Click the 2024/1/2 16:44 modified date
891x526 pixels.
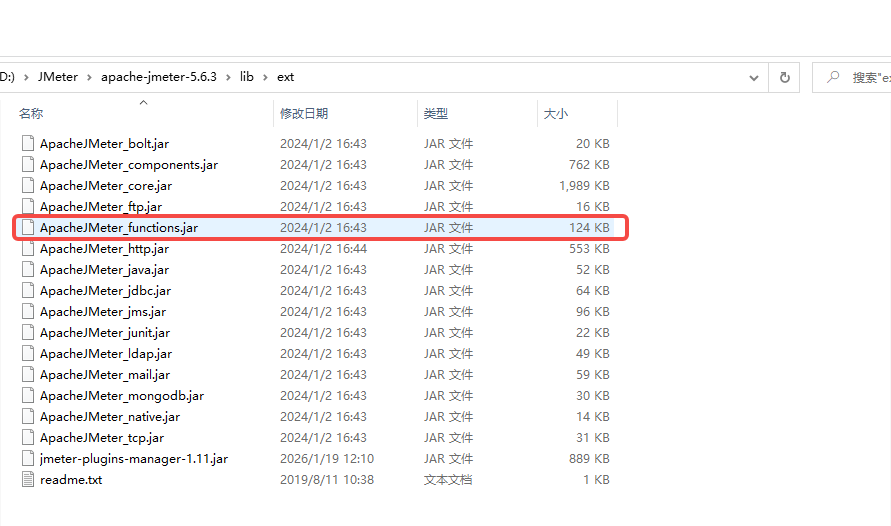323,249
